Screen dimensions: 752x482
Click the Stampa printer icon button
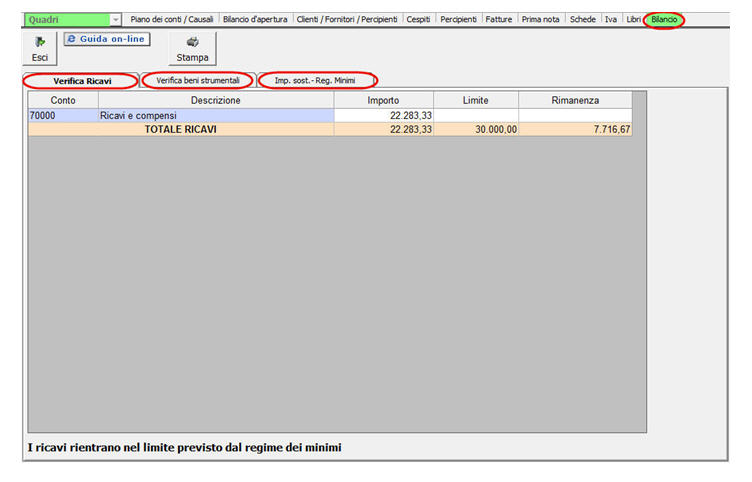192,48
